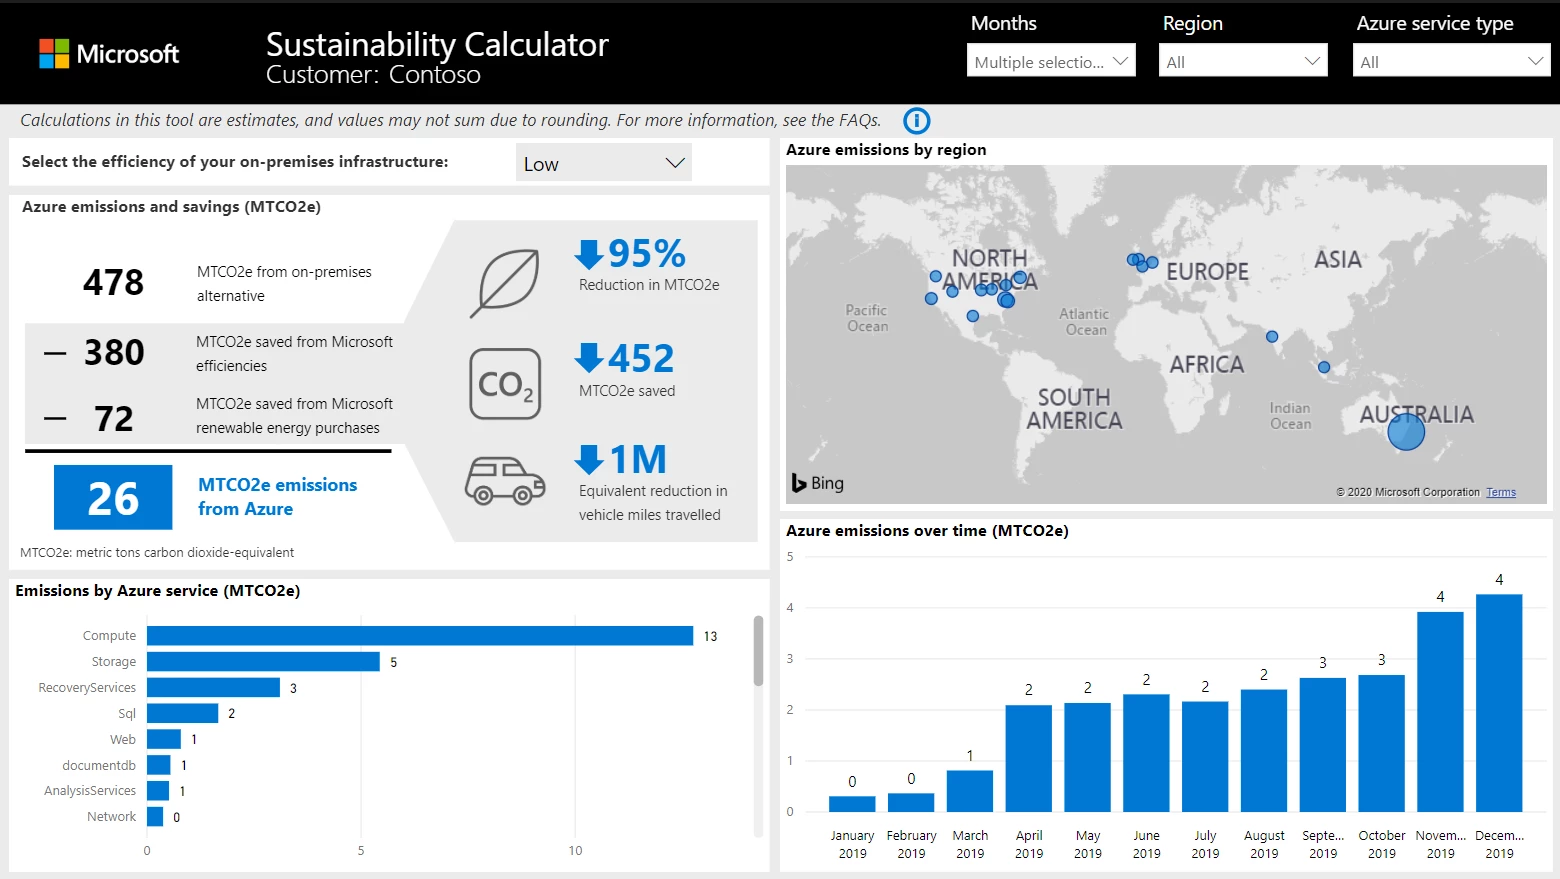Click the blue down arrow next to 95%
Image resolution: width=1560 pixels, height=879 pixels.
click(589, 254)
